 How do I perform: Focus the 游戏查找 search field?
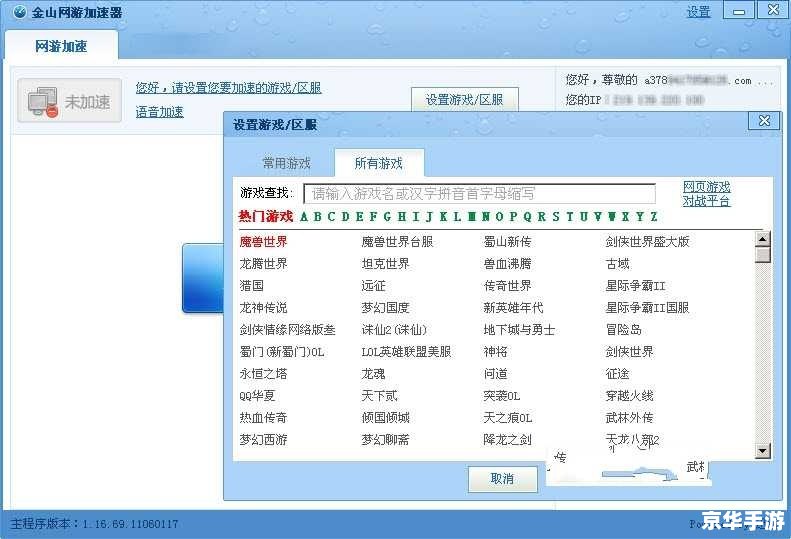coord(479,193)
